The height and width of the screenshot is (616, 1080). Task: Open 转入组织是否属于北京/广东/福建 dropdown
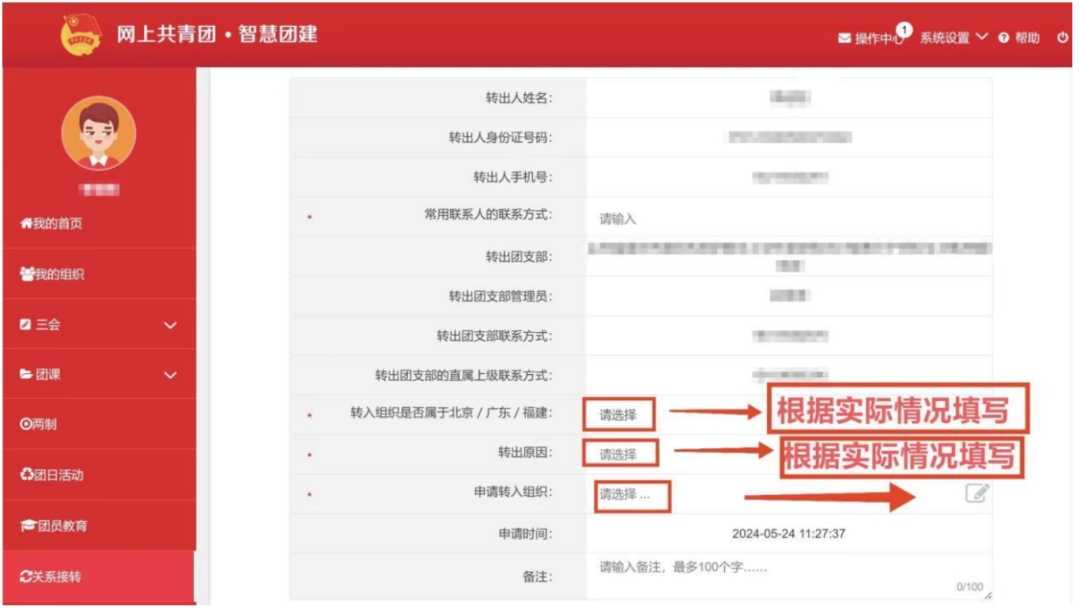(x=618, y=414)
